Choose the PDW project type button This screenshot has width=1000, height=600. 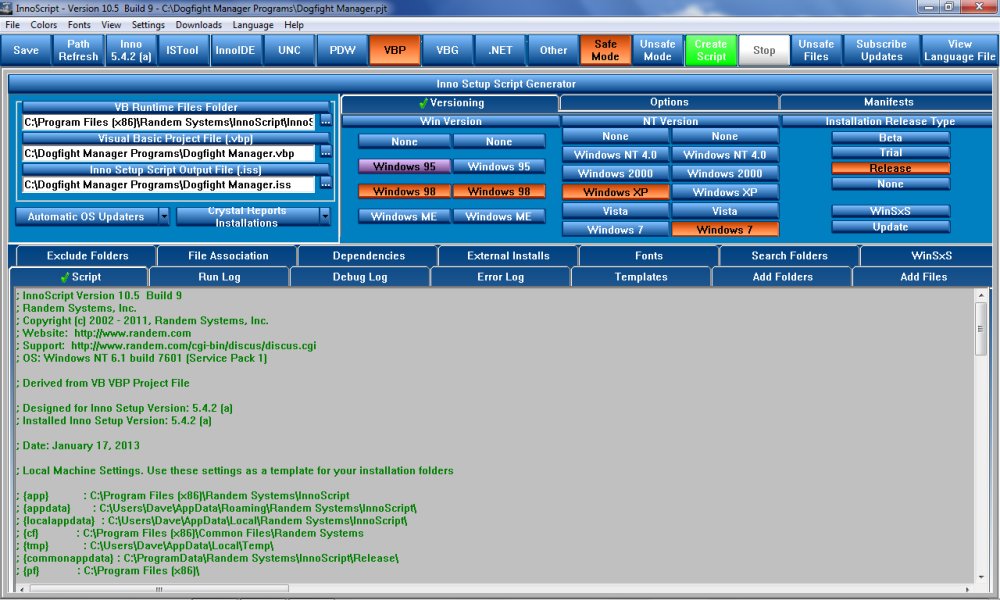click(342, 50)
